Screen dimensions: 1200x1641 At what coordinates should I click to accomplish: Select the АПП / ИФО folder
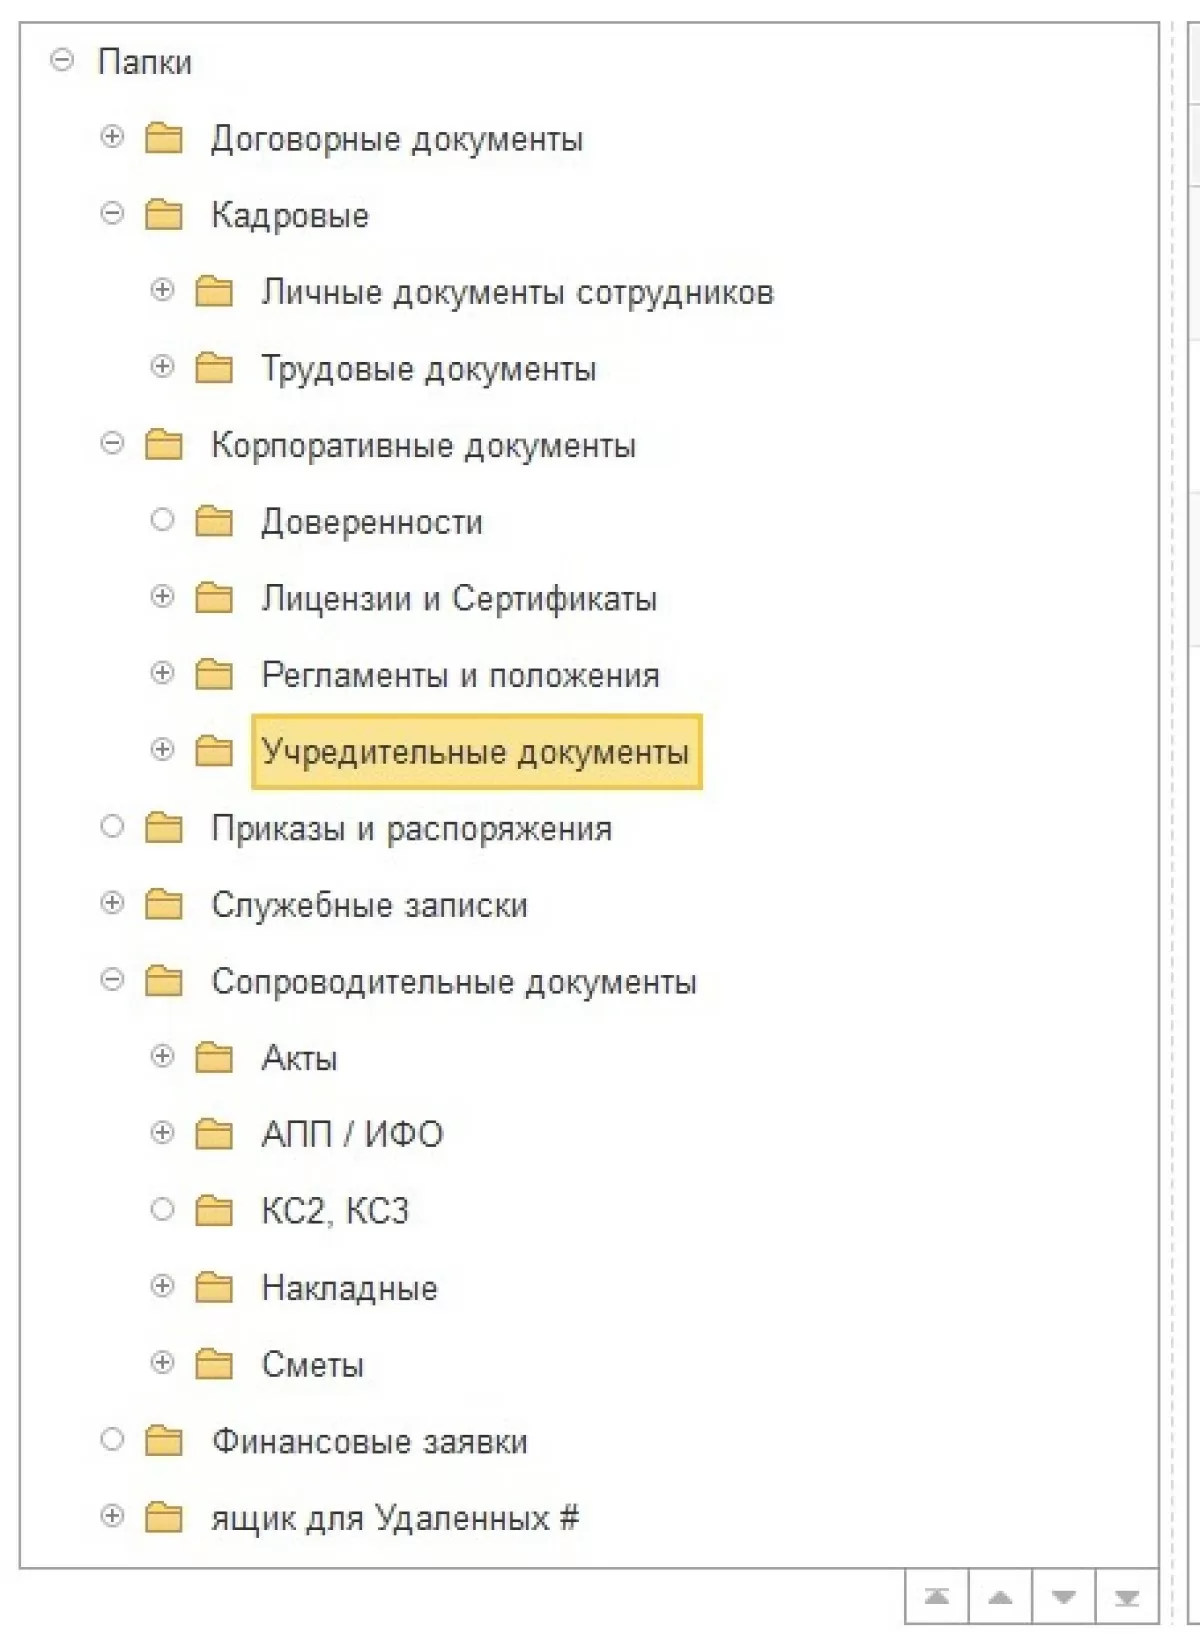[x=352, y=1135]
